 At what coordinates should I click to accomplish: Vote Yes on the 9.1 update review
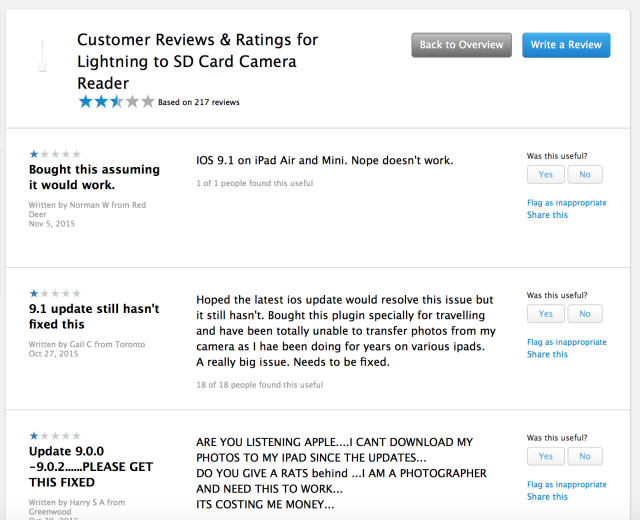(546, 313)
